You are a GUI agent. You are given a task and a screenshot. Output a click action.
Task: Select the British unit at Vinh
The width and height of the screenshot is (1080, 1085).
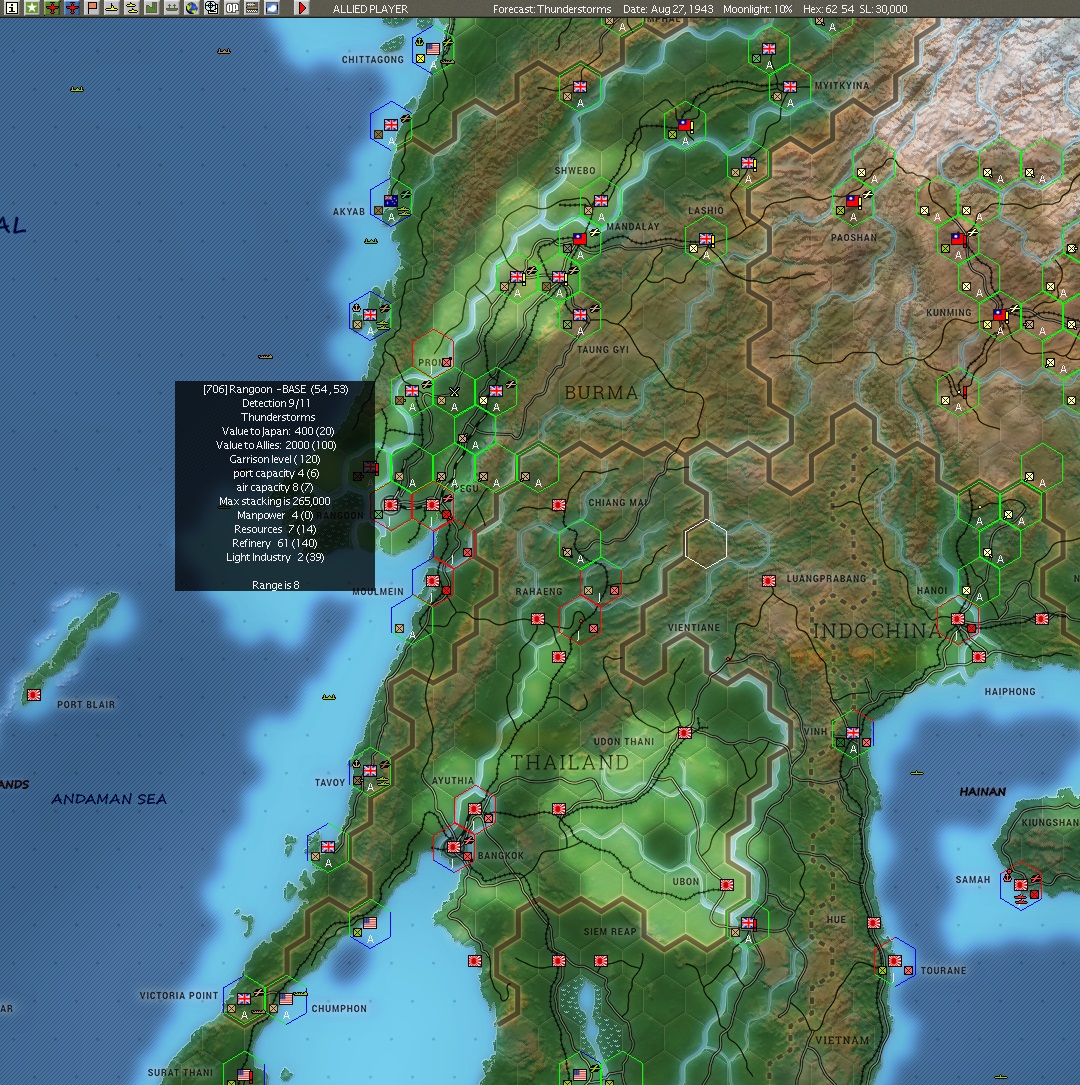(853, 733)
